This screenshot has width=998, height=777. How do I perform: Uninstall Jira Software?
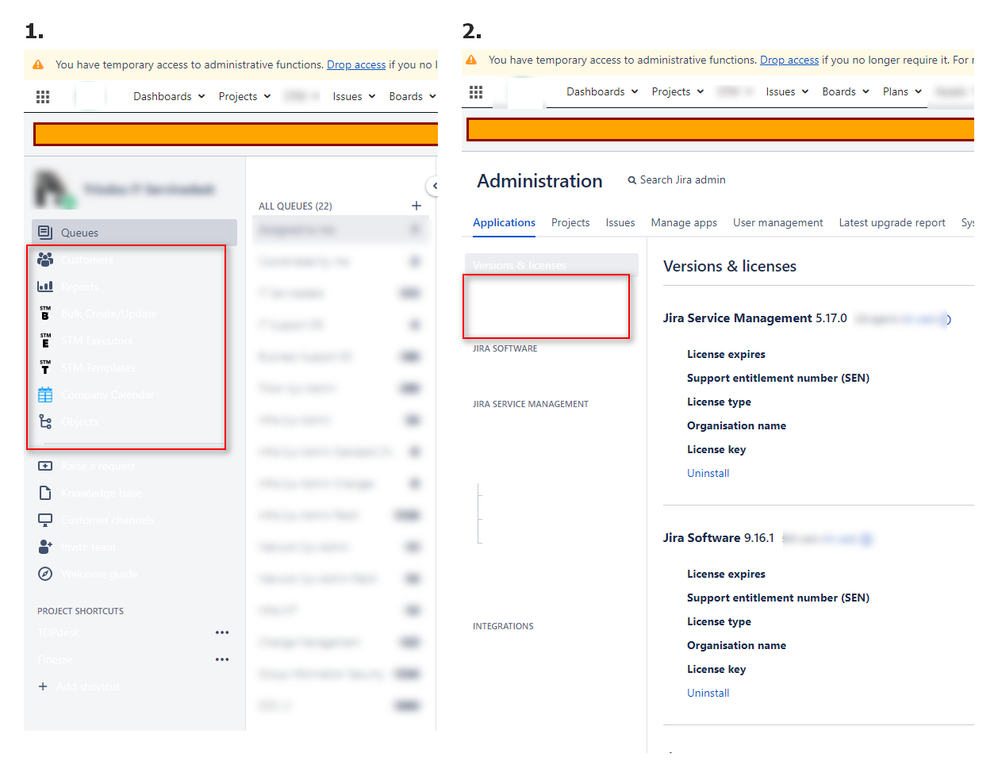(x=708, y=693)
